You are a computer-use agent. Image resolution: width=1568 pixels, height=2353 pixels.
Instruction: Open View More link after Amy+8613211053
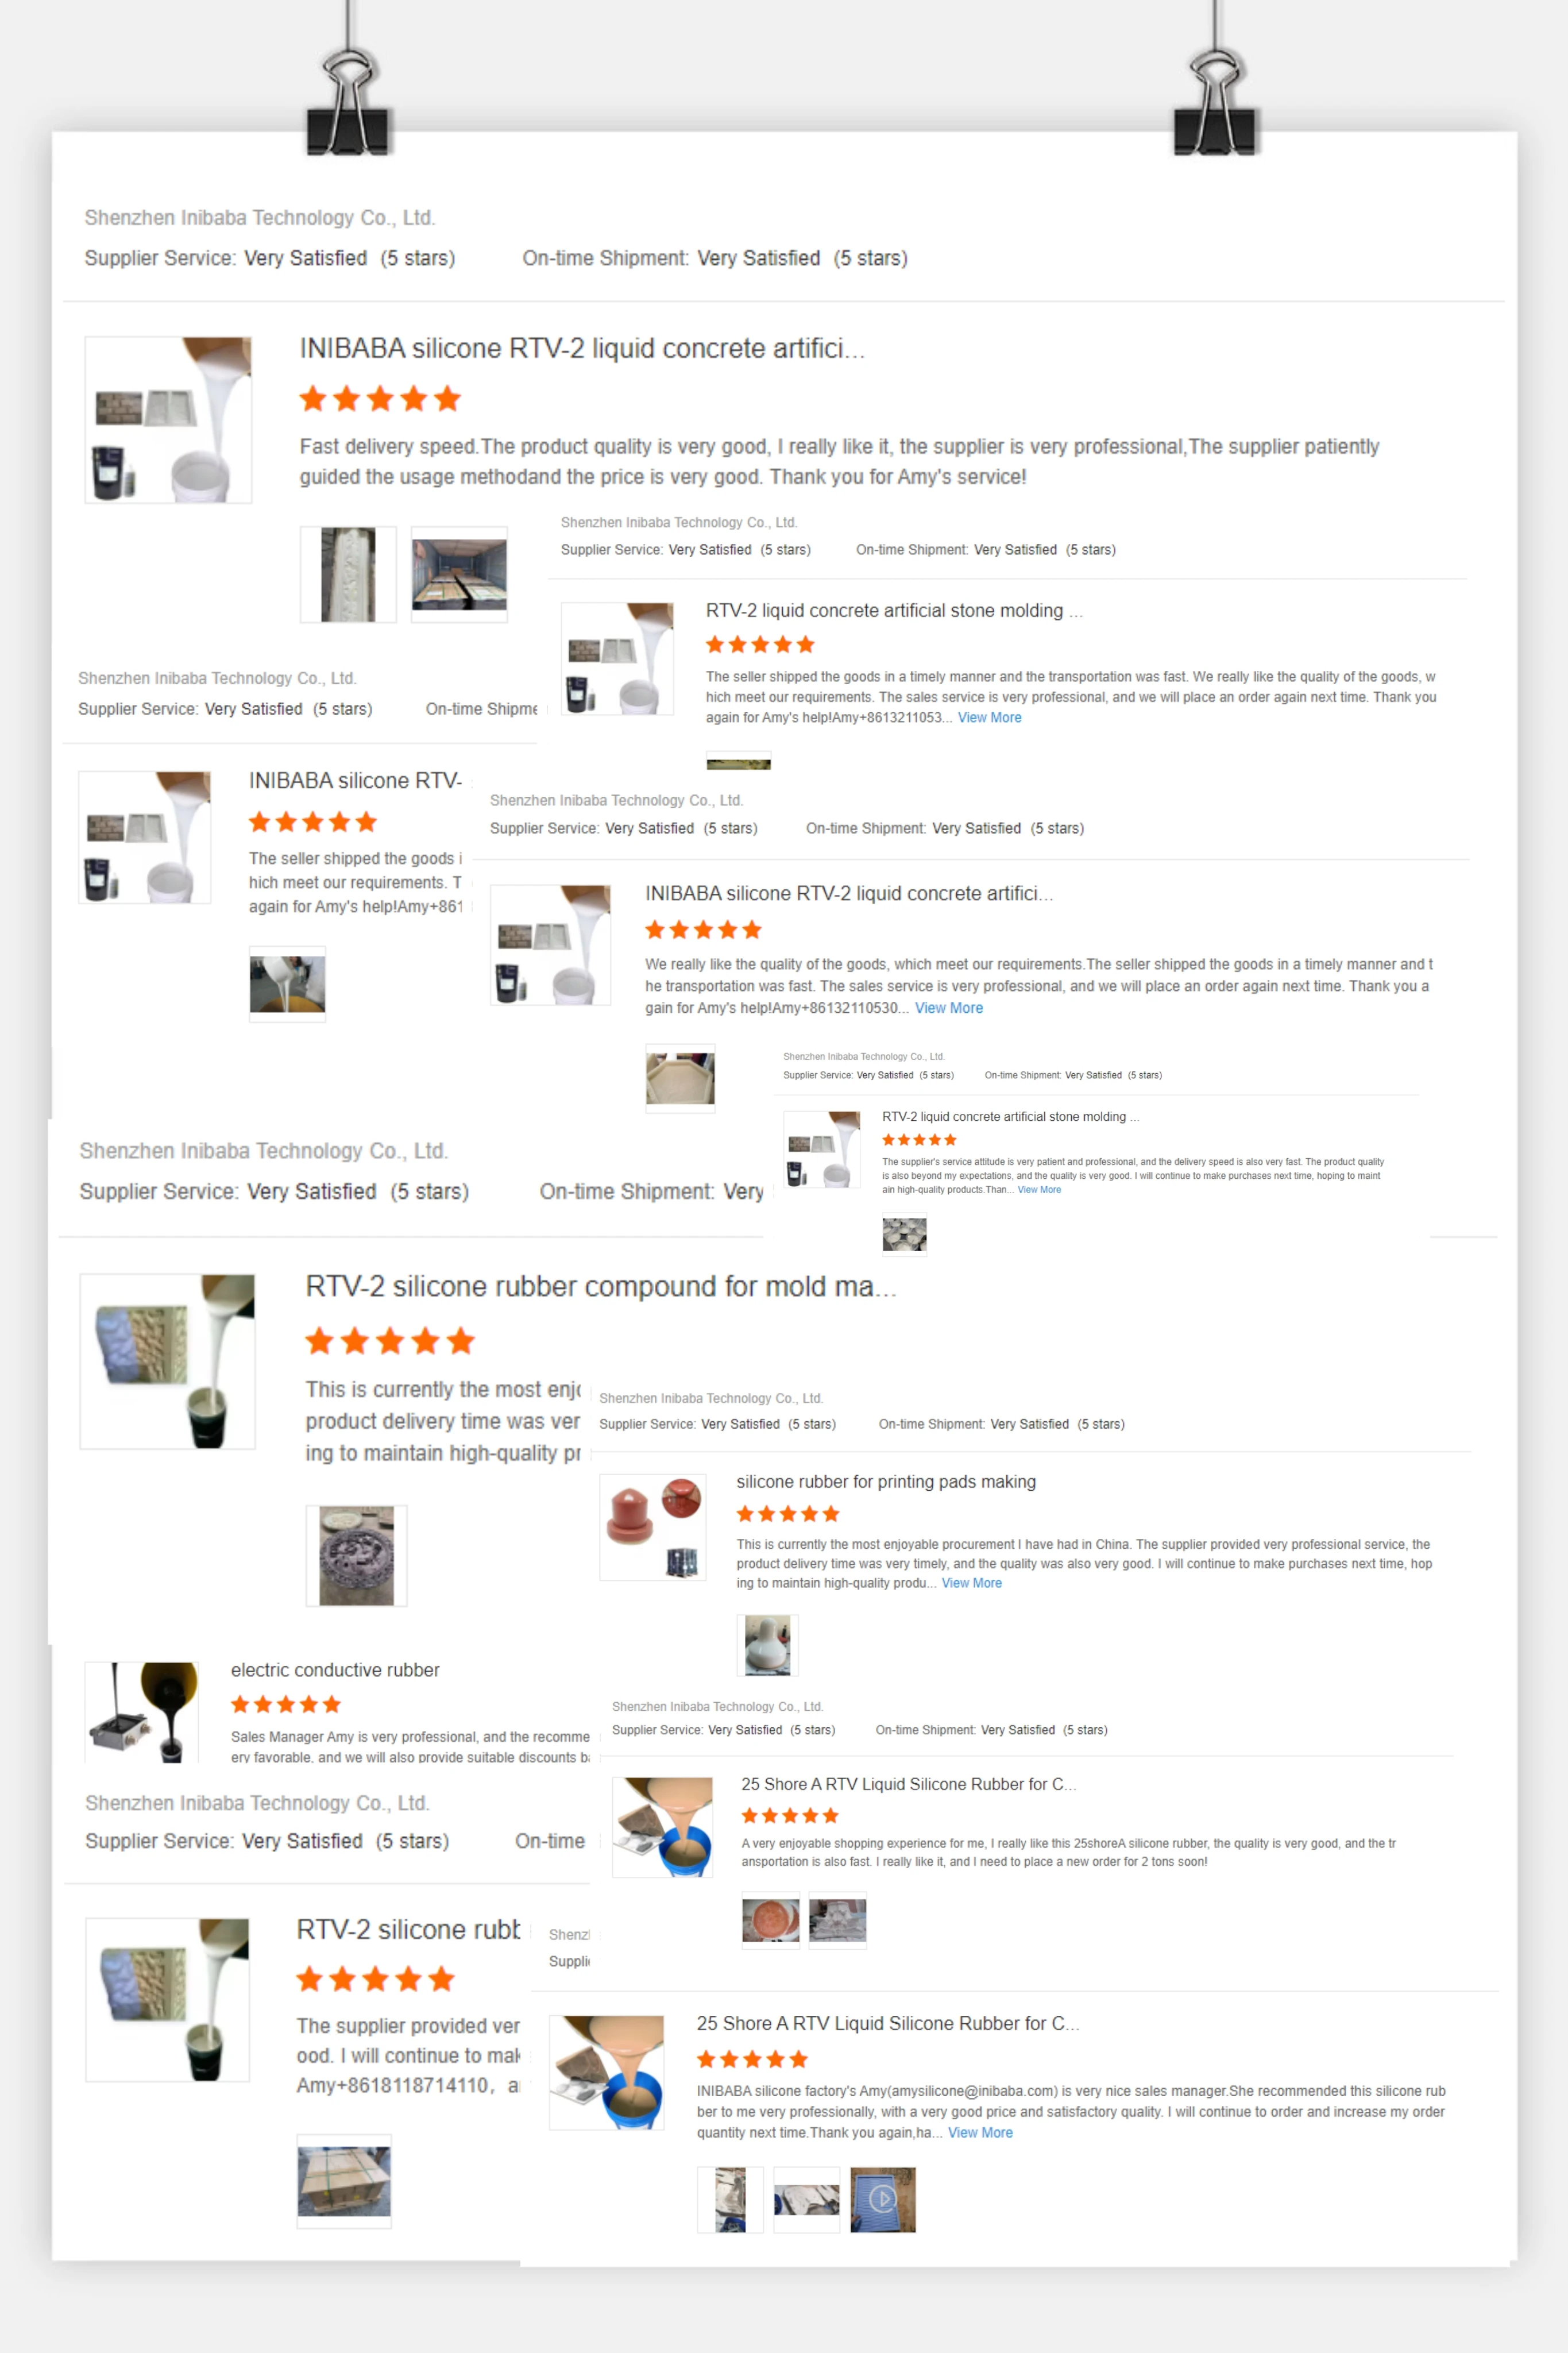pos(989,717)
